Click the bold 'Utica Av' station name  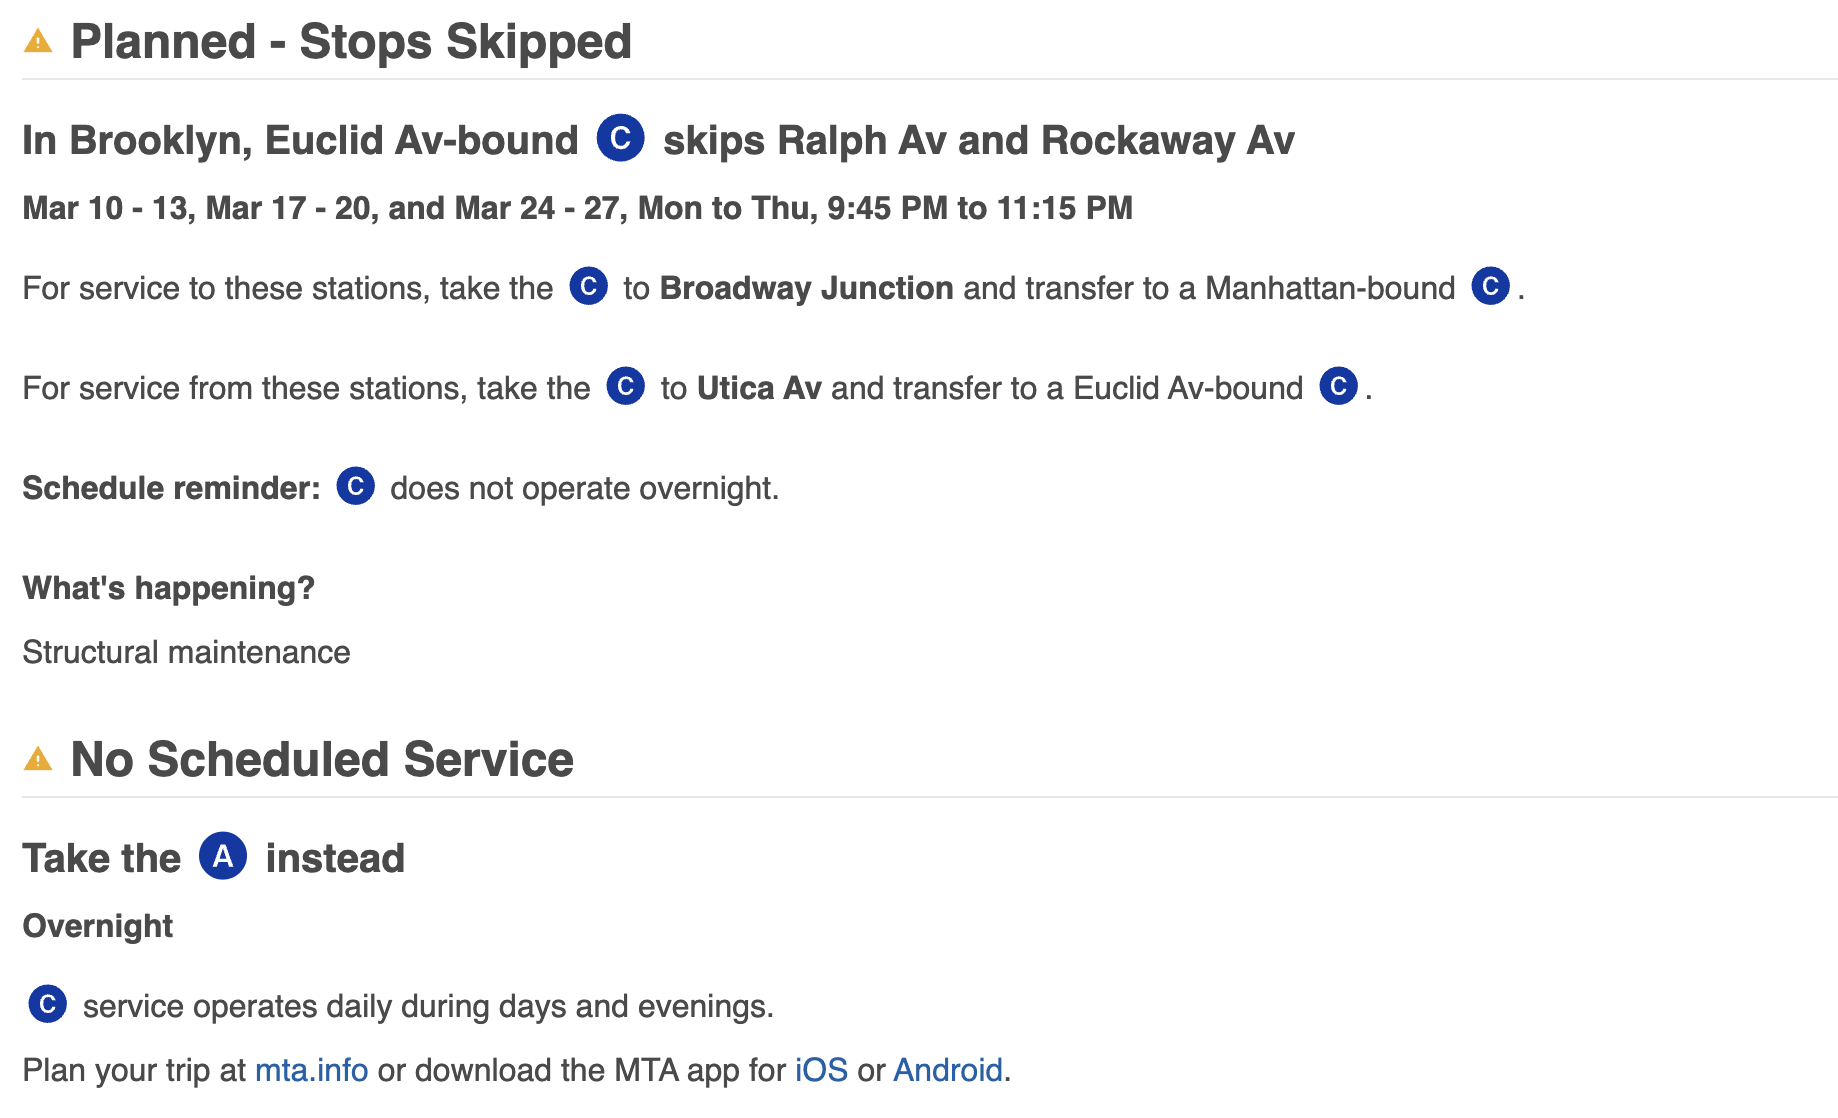point(759,388)
